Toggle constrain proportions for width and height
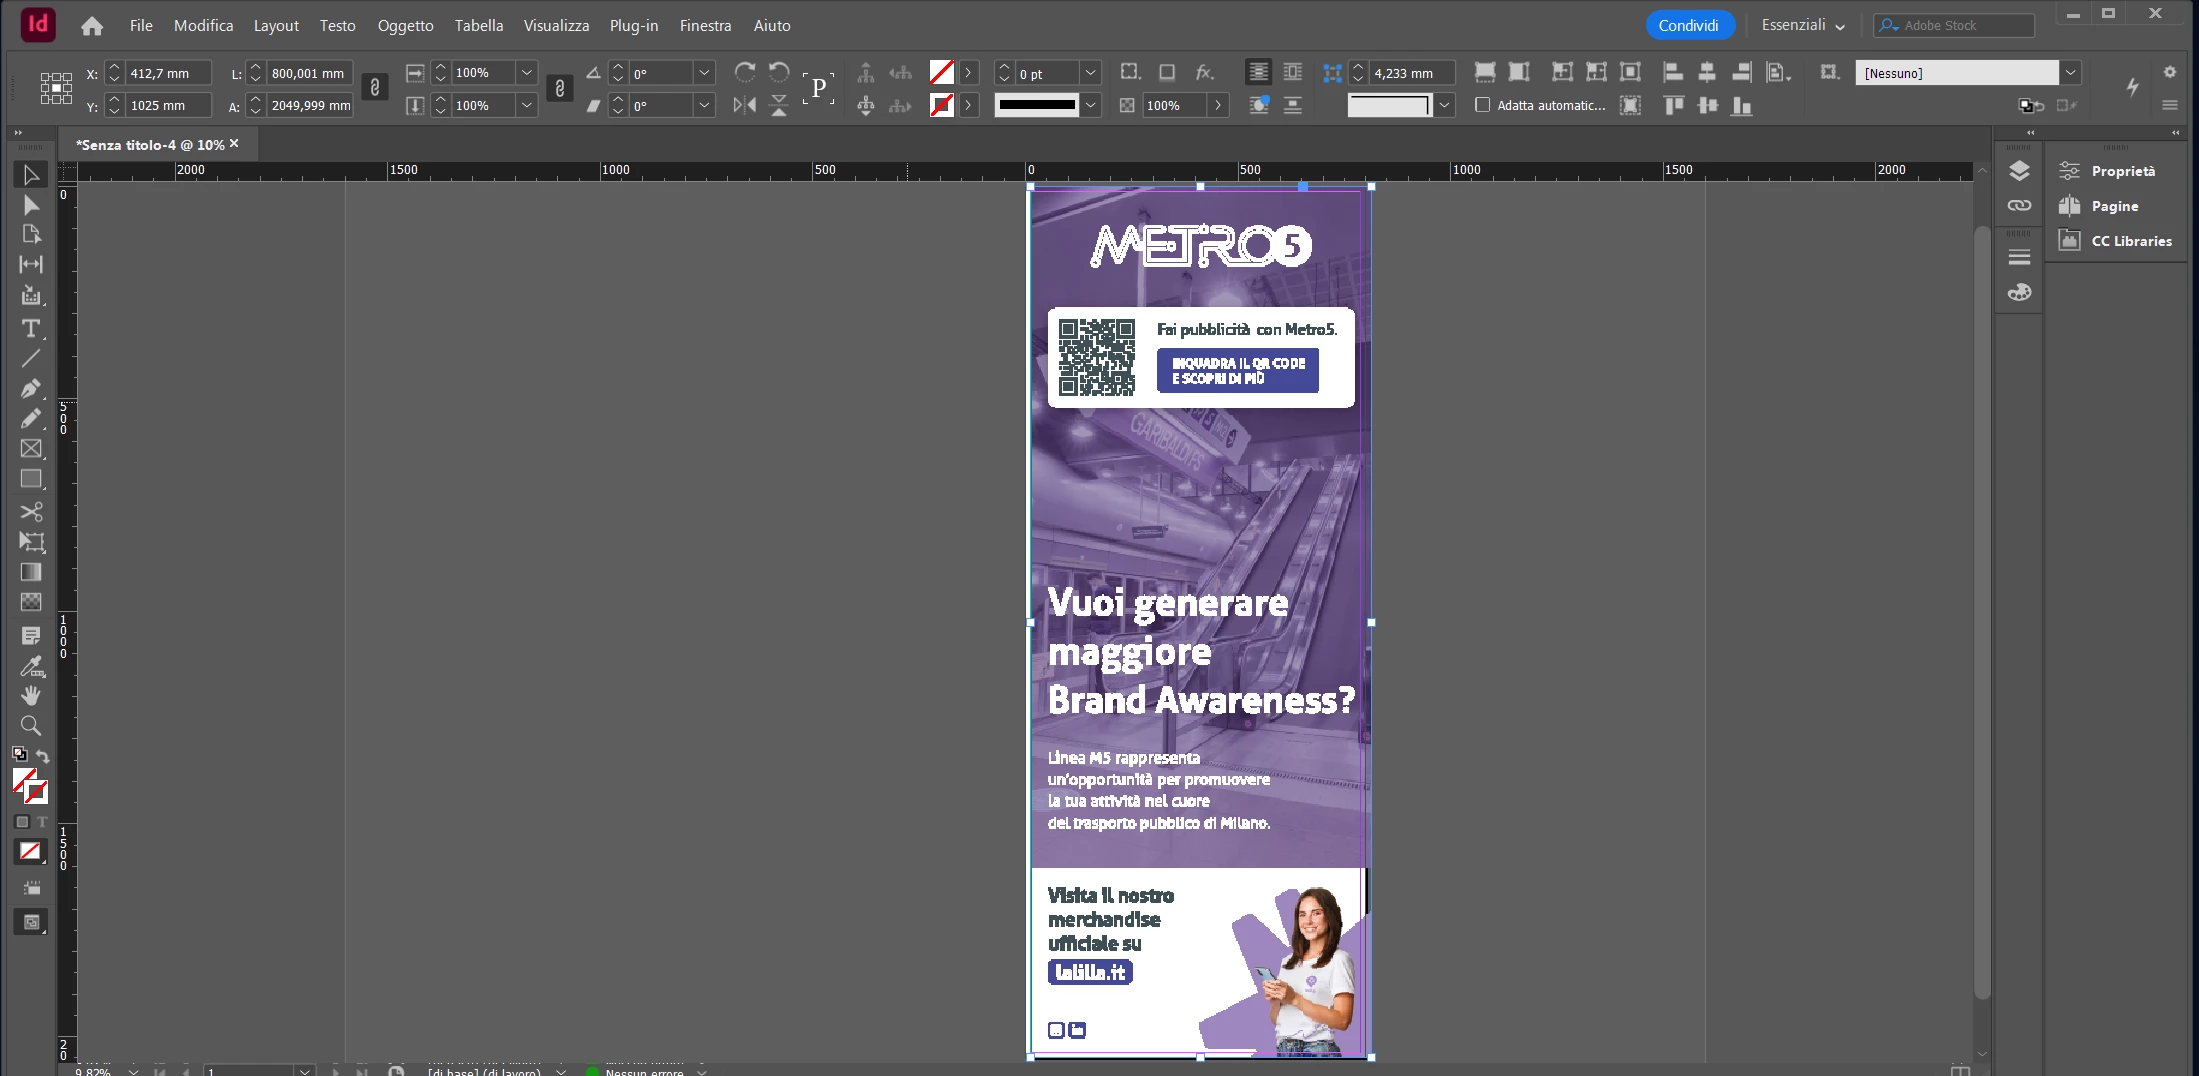The image size is (2199, 1076). pos(375,88)
